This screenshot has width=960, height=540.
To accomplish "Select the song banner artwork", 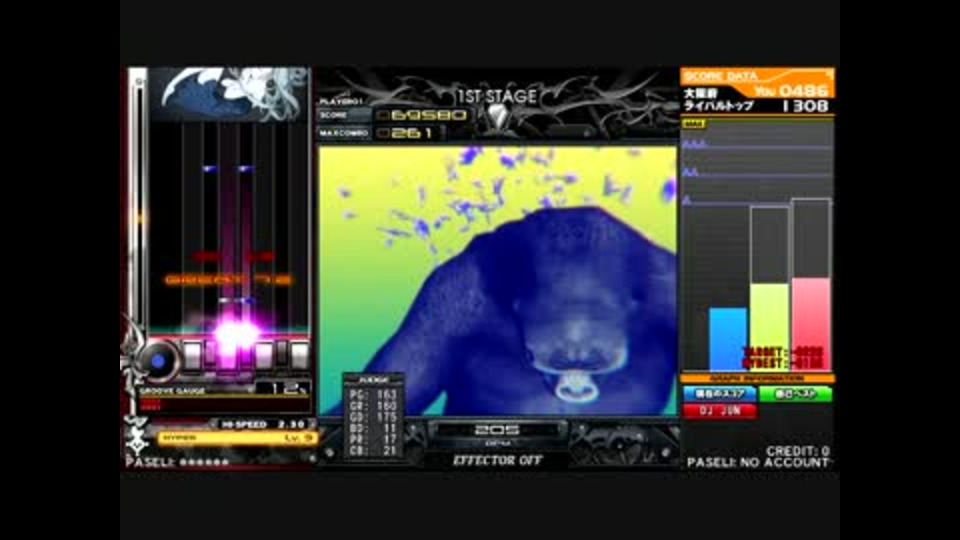I will (x=228, y=94).
